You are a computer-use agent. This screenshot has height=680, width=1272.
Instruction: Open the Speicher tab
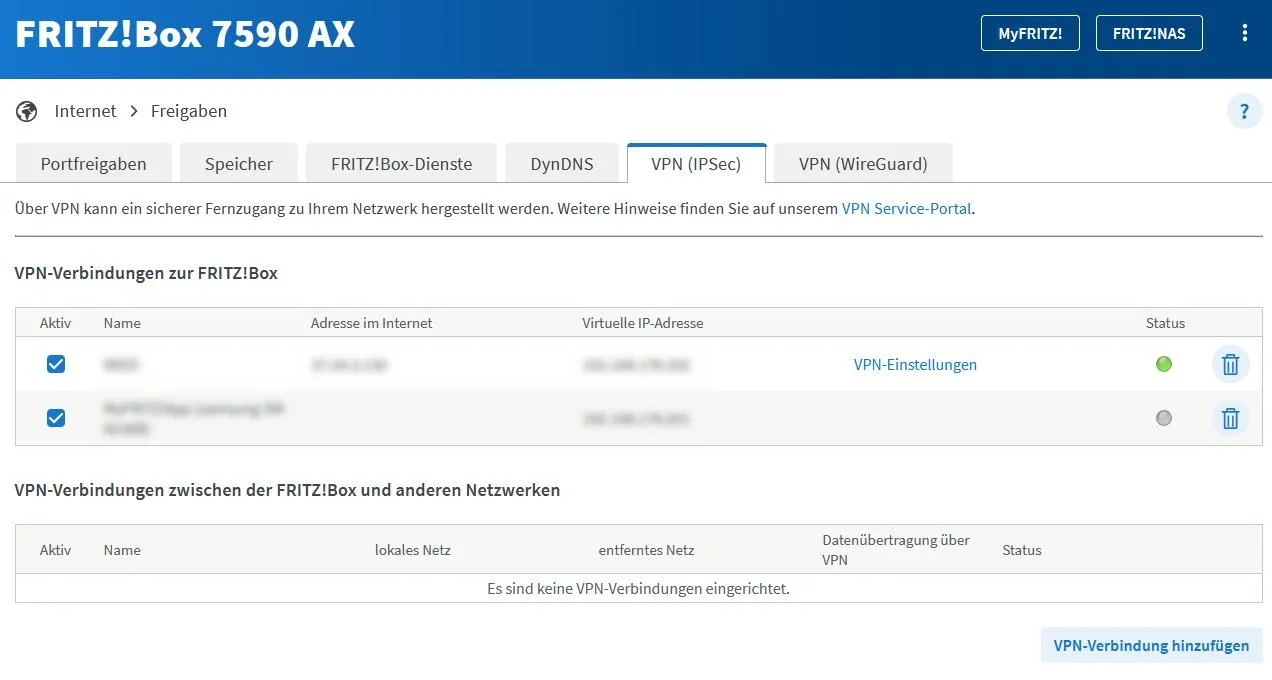[x=239, y=164]
